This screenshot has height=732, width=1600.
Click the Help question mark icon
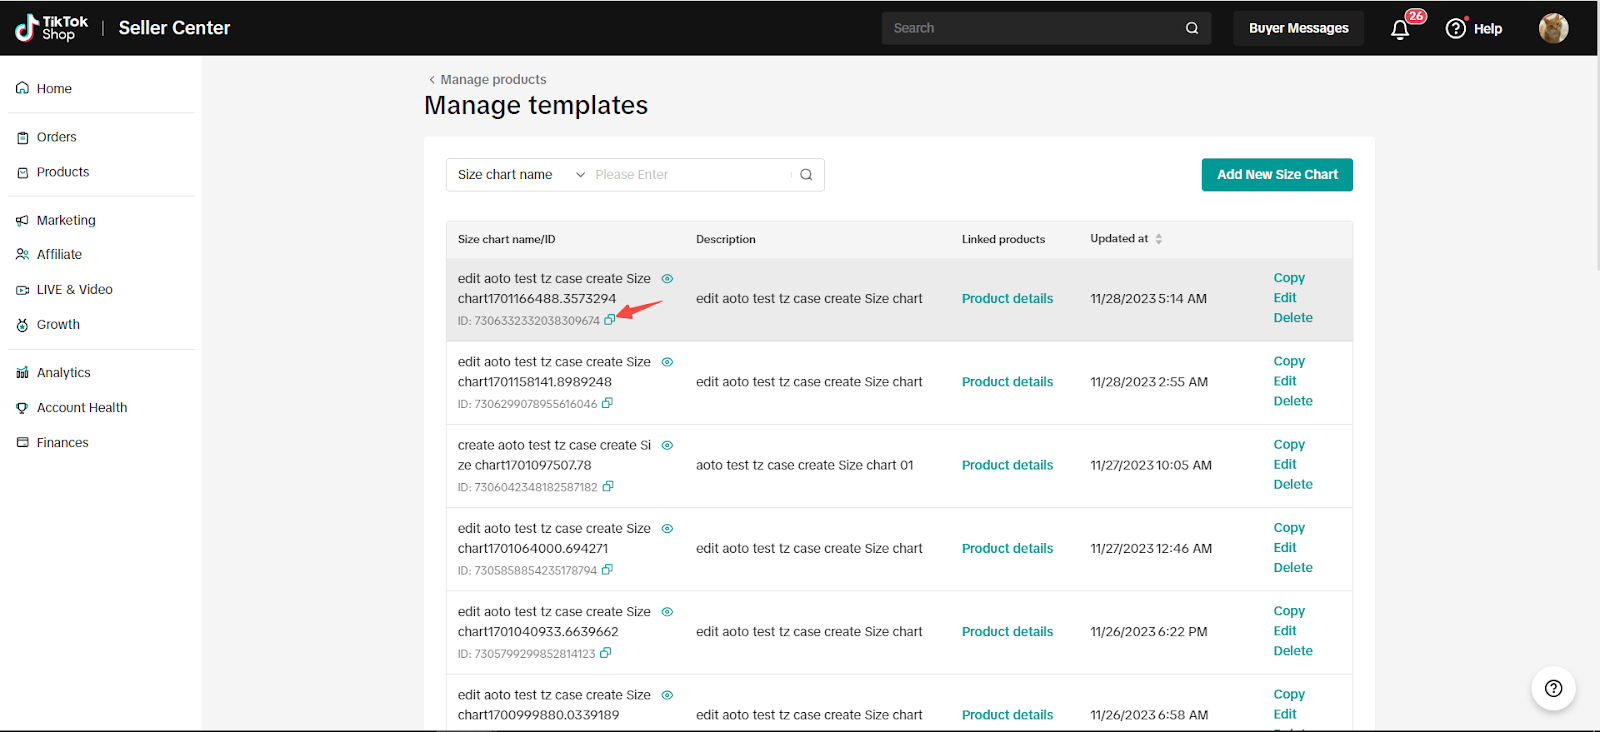coord(1456,29)
